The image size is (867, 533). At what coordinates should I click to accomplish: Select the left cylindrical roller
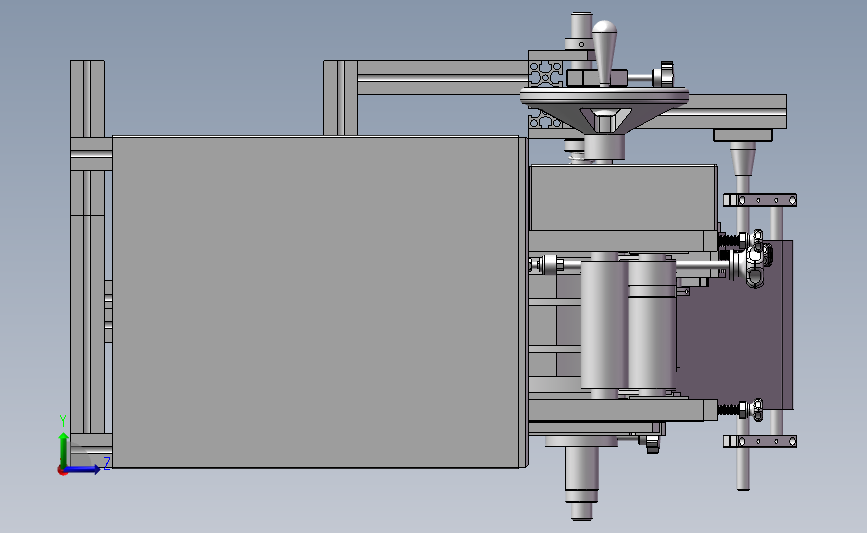[603, 325]
